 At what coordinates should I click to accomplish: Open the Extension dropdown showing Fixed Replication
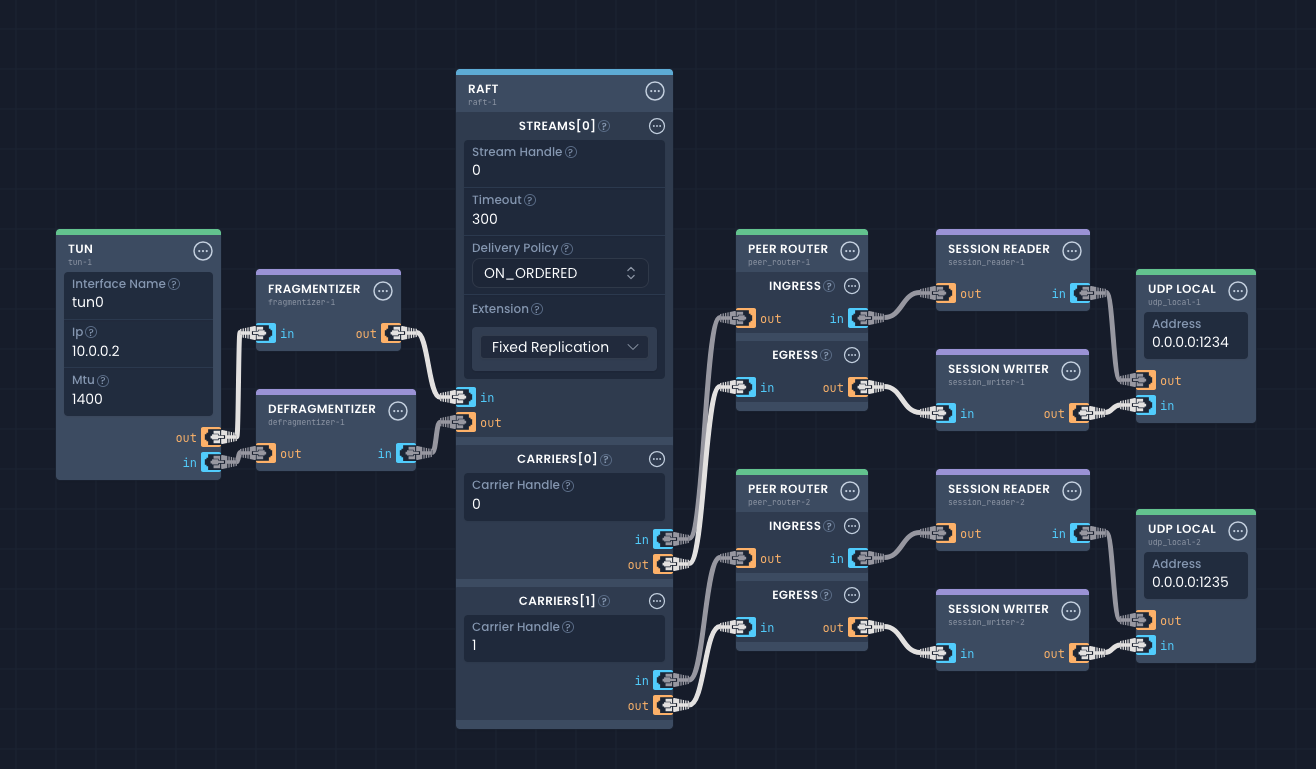click(x=563, y=346)
